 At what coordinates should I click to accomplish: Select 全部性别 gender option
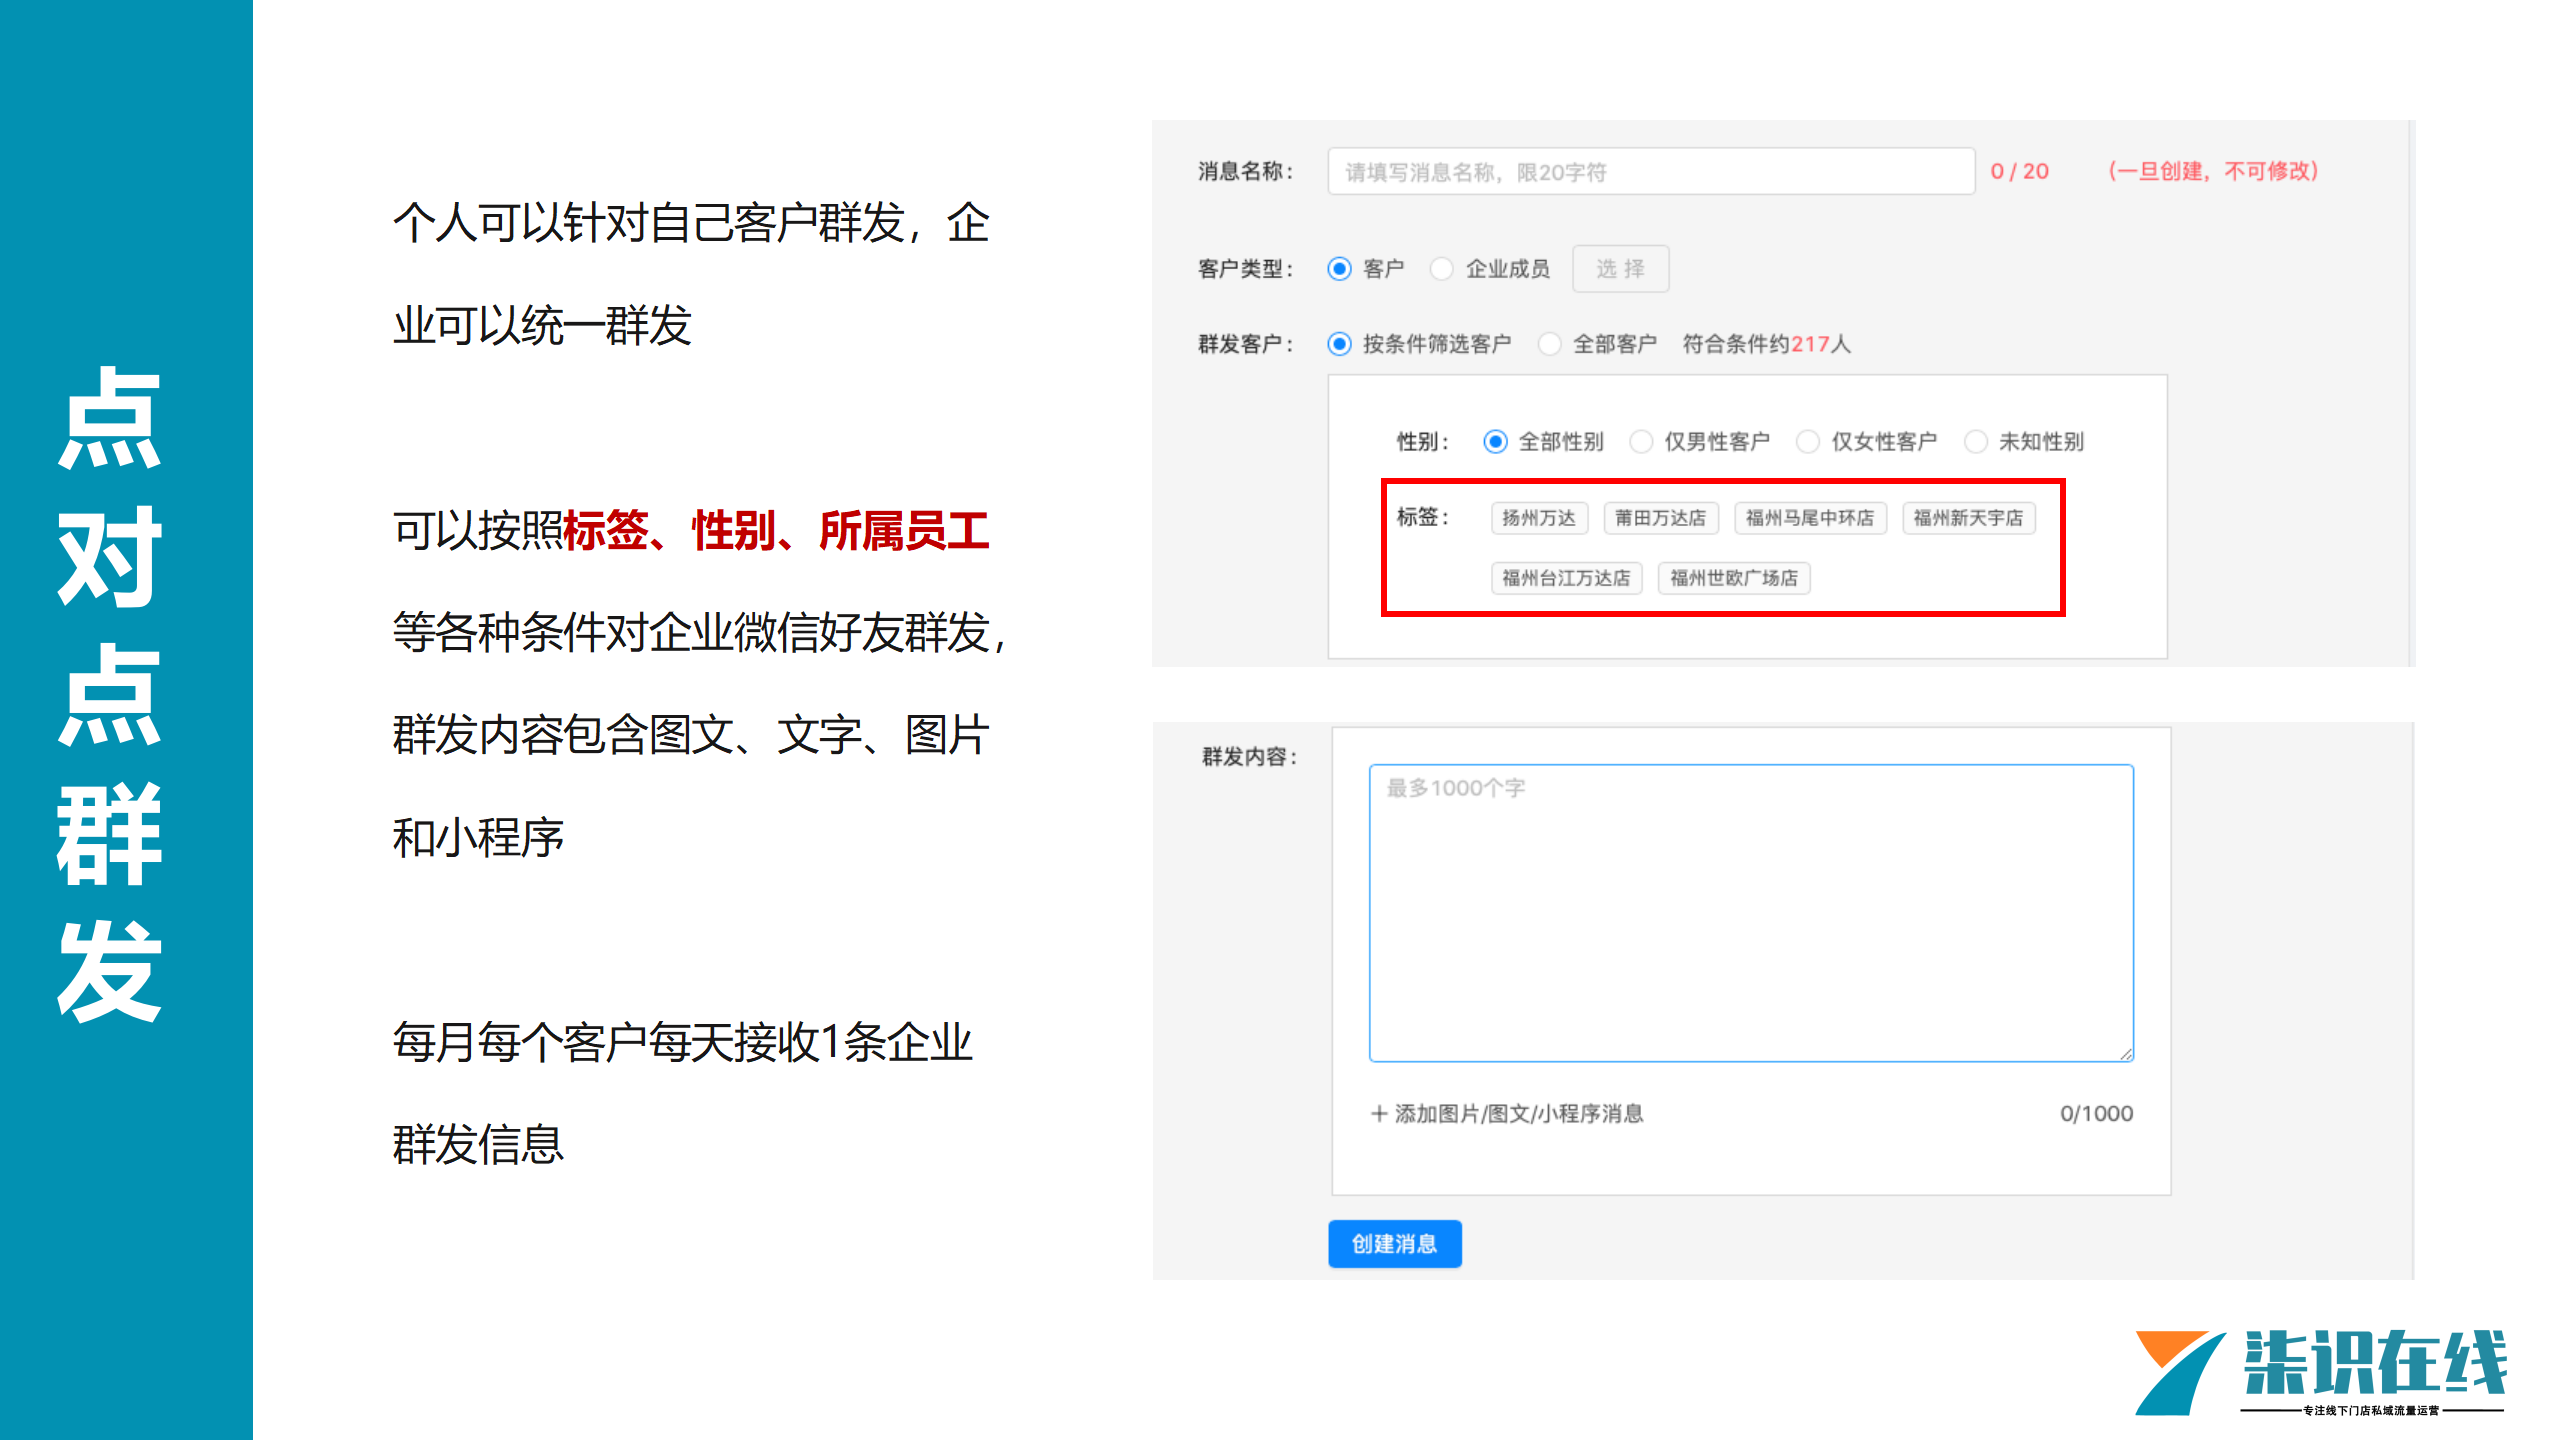coord(1495,442)
